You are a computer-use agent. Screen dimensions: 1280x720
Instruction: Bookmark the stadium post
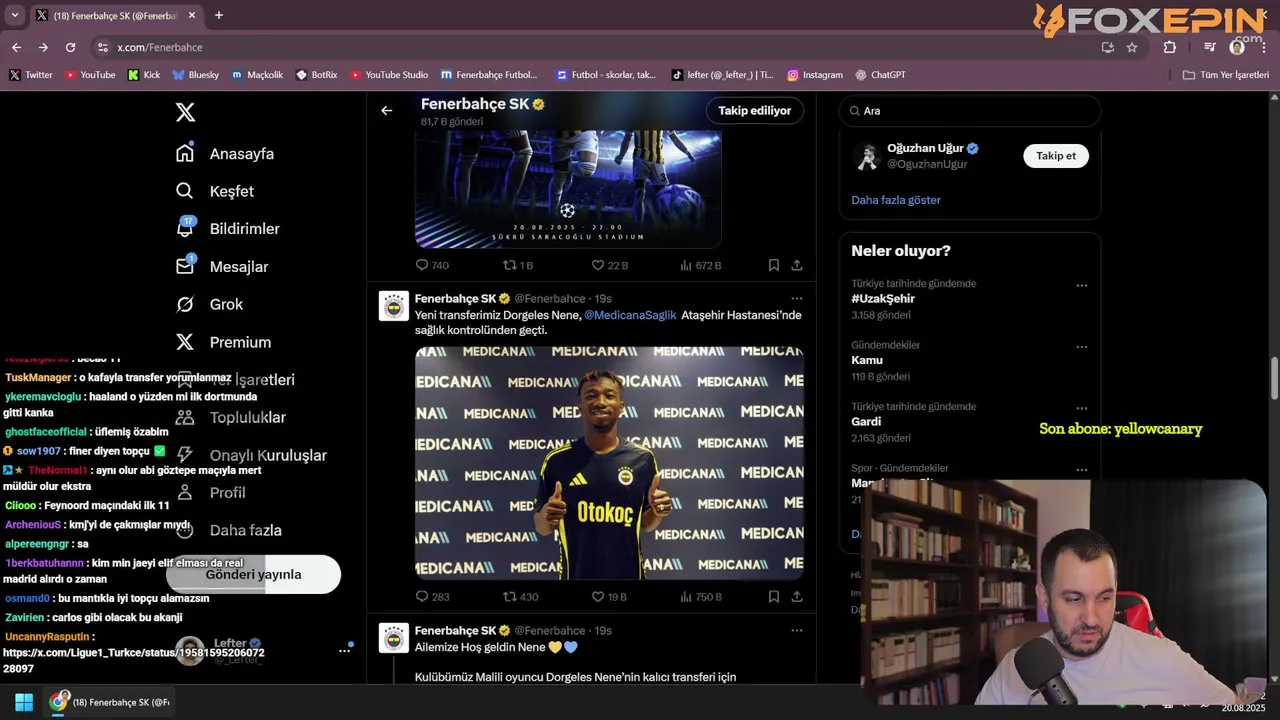pyautogui.click(x=774, y=265)
